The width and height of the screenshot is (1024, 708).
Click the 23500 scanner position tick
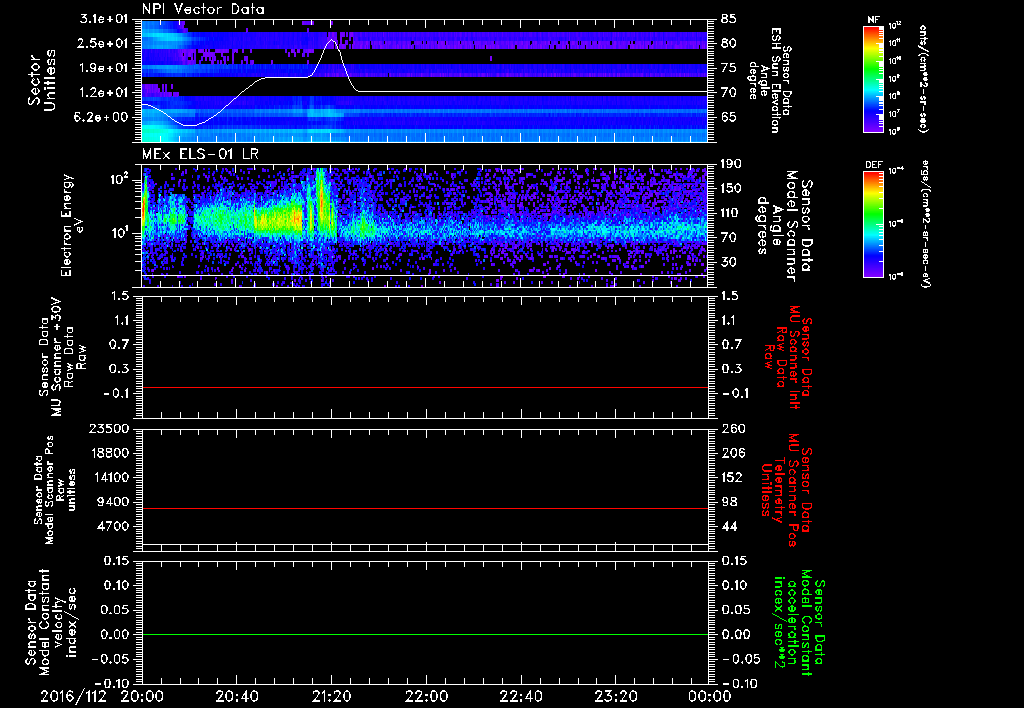coord(108,429)
